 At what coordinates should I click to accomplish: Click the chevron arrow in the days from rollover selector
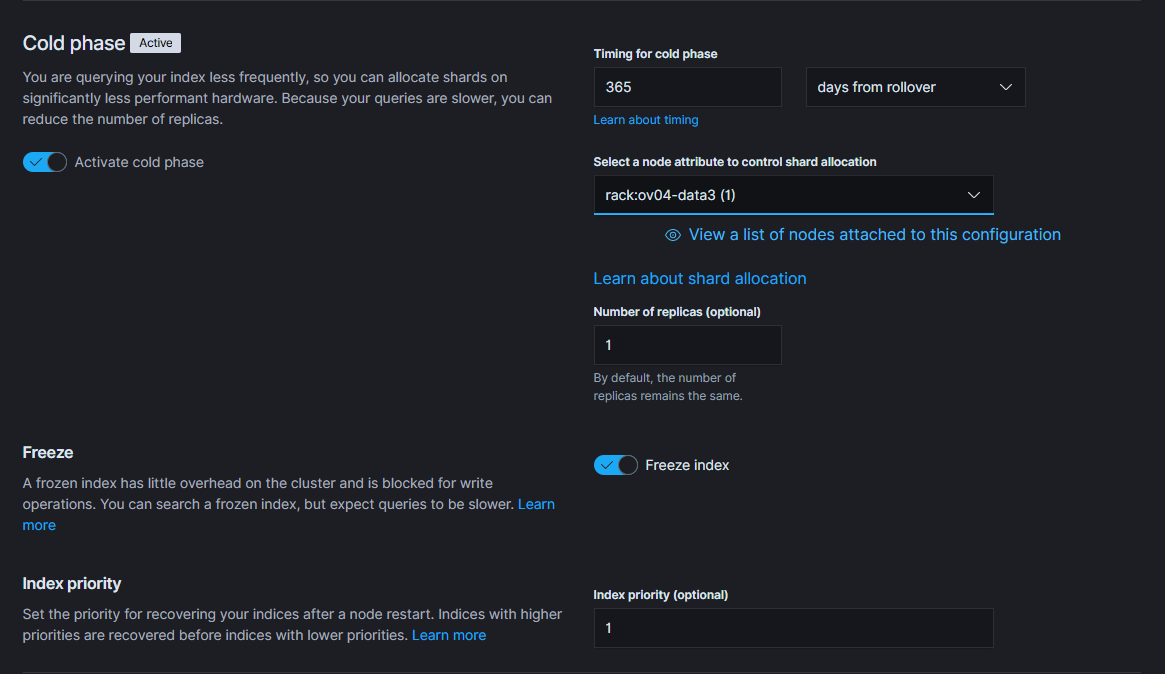tap(1006, 87)
